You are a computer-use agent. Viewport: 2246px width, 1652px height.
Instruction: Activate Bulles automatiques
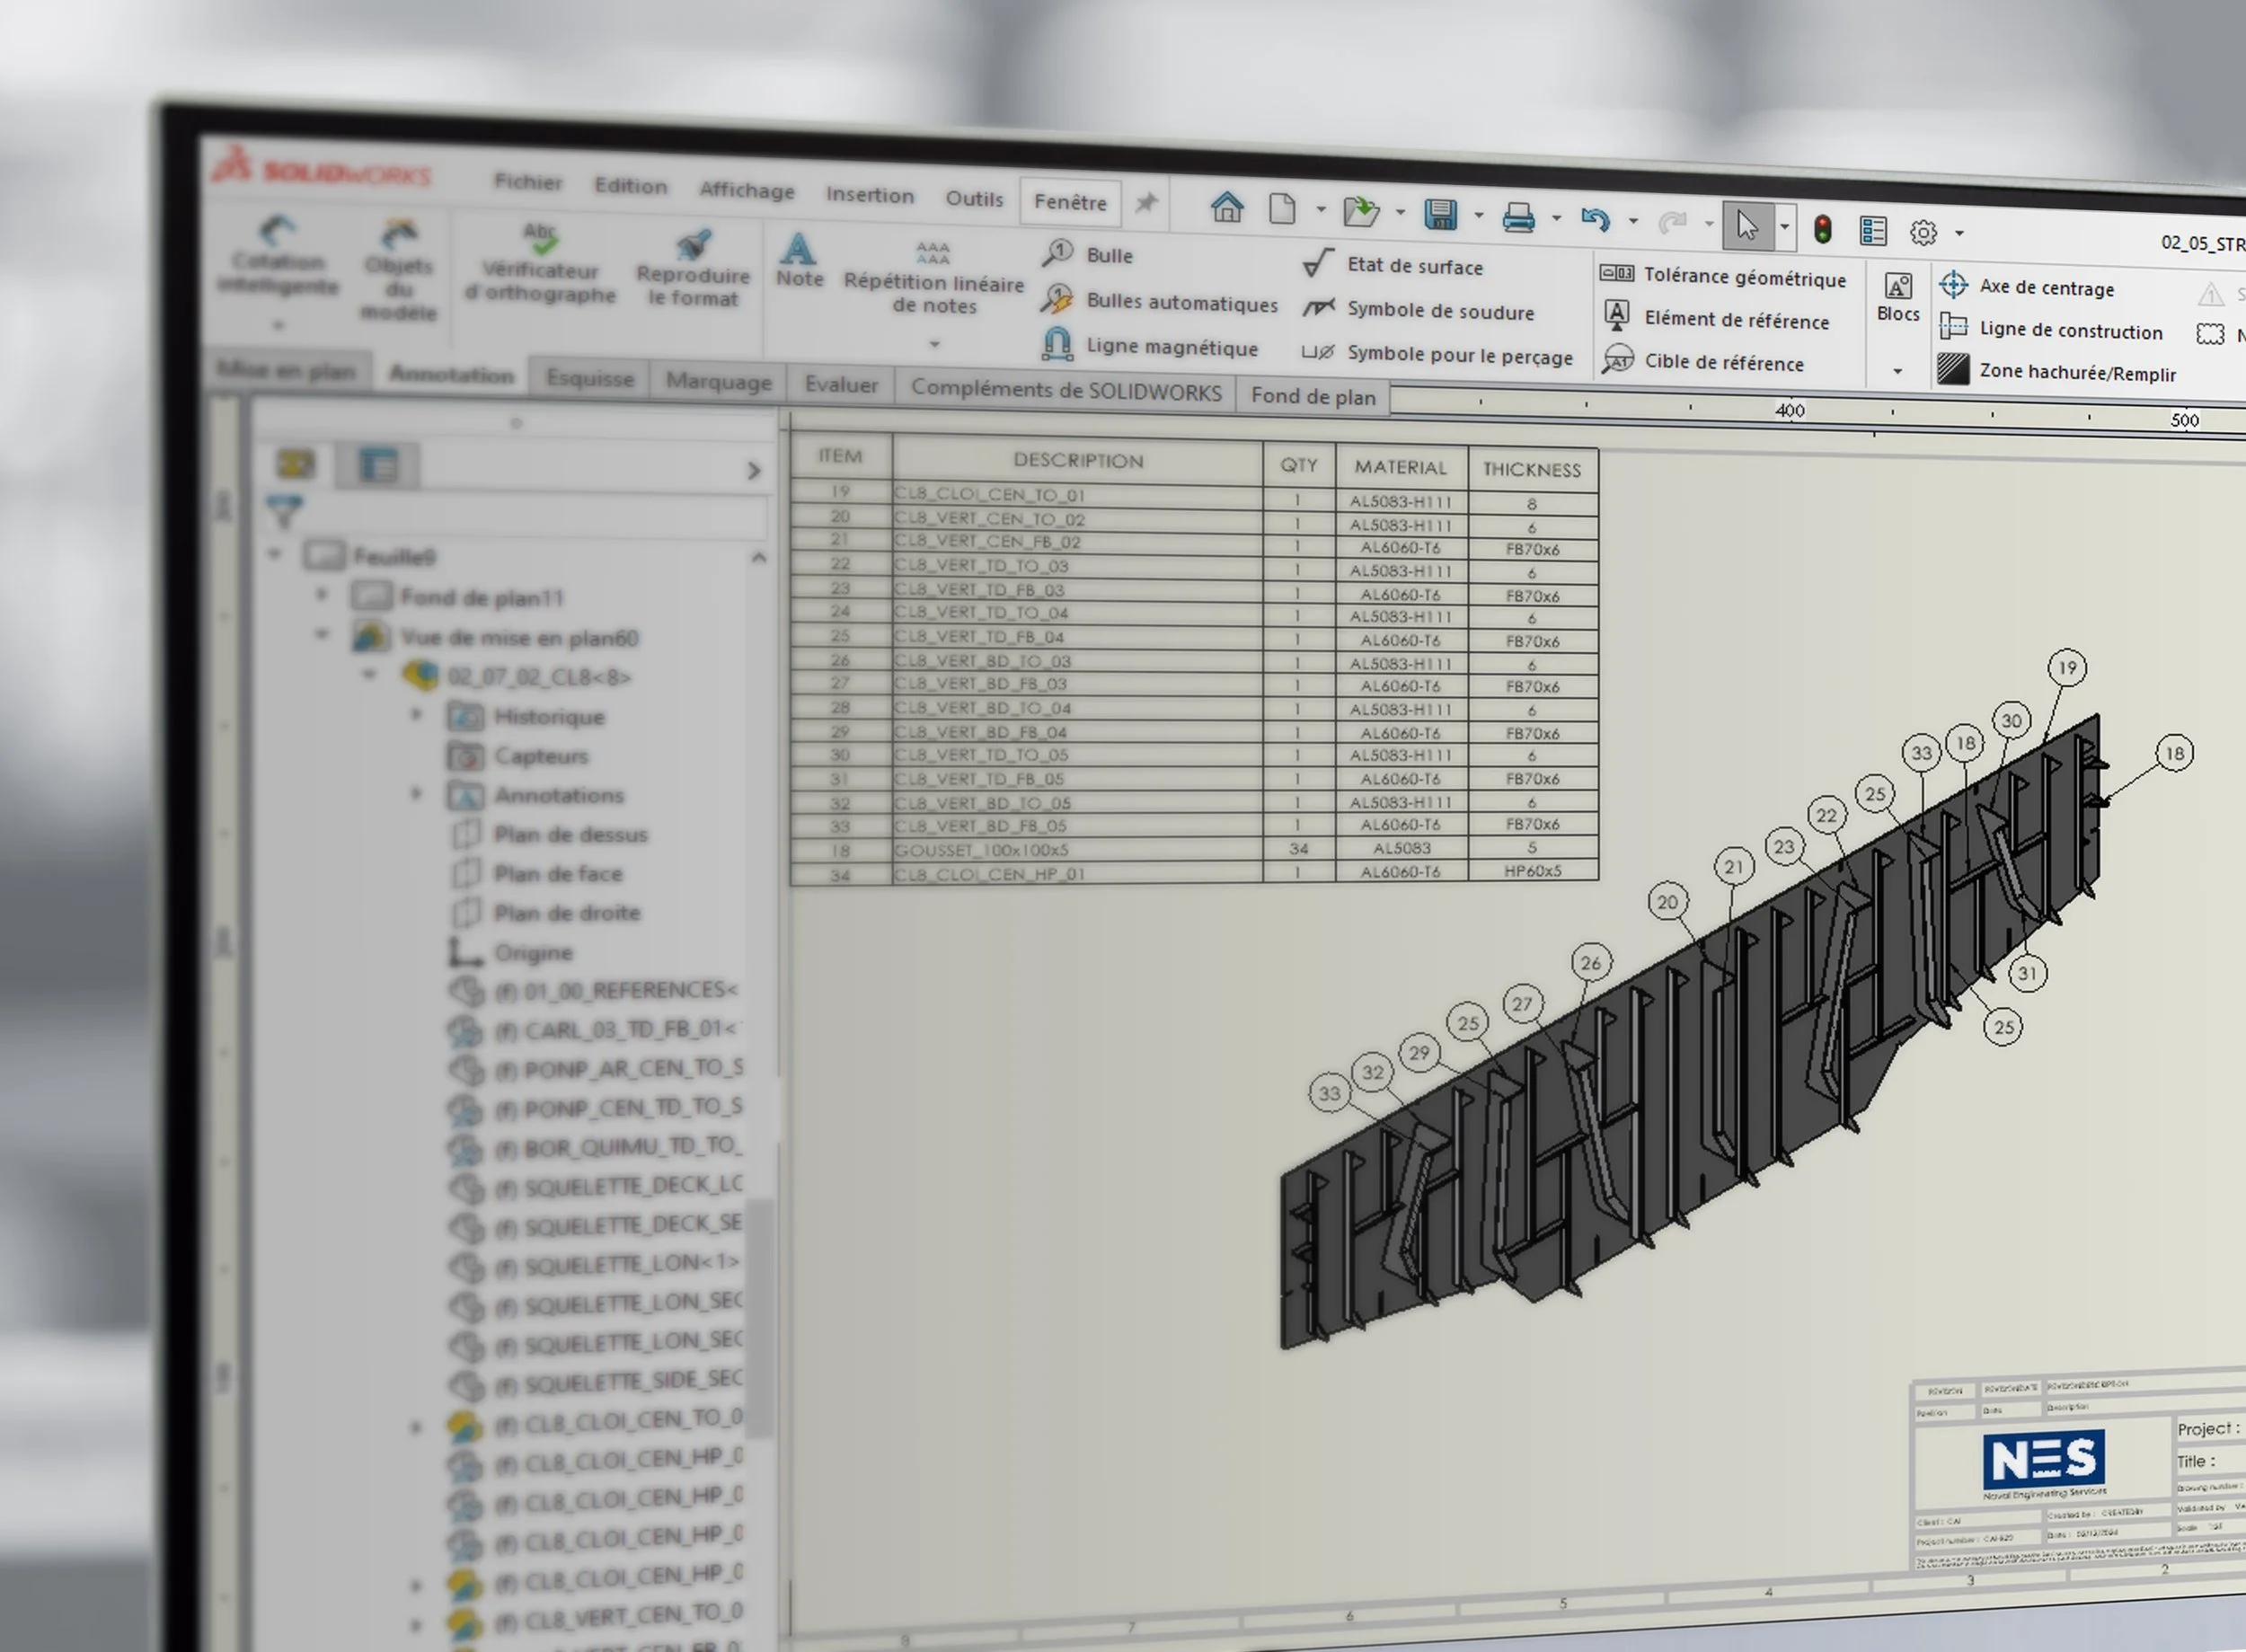tap(1160, 303)
